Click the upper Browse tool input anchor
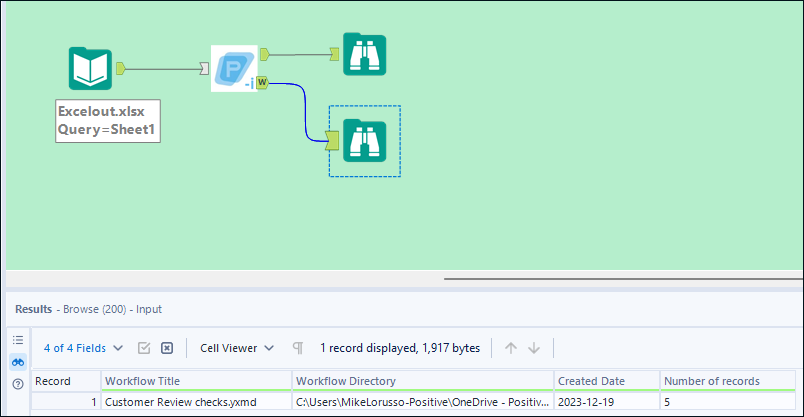The height and width of the screenshot is (417, 804). [334, 54]
